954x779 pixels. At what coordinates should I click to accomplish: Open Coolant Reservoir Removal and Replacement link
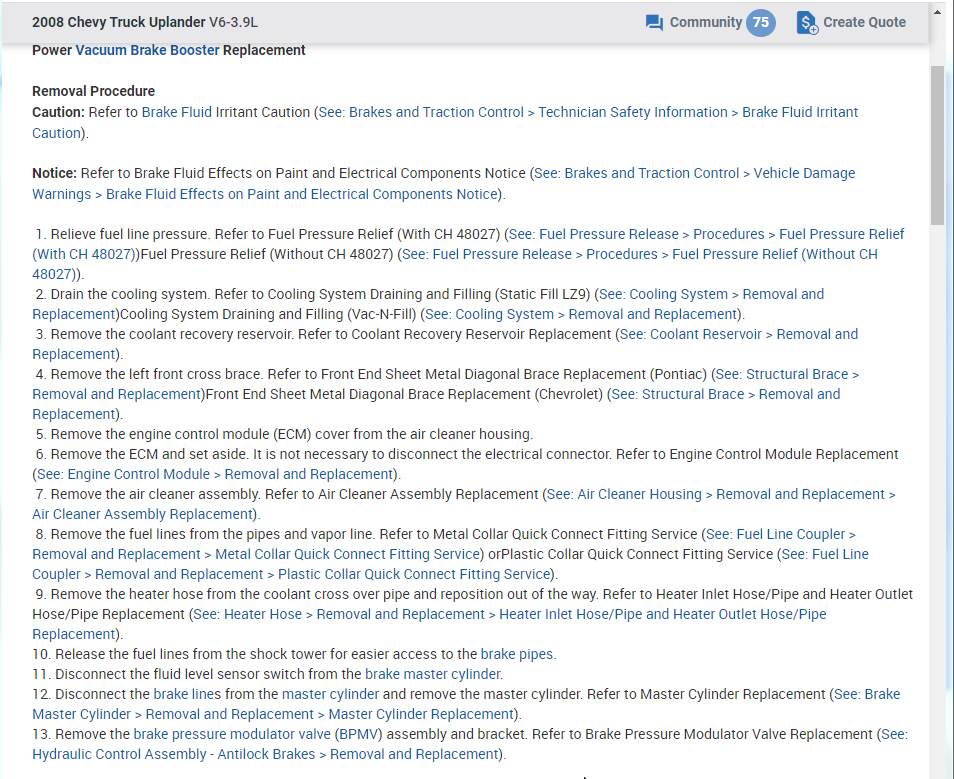445,344
